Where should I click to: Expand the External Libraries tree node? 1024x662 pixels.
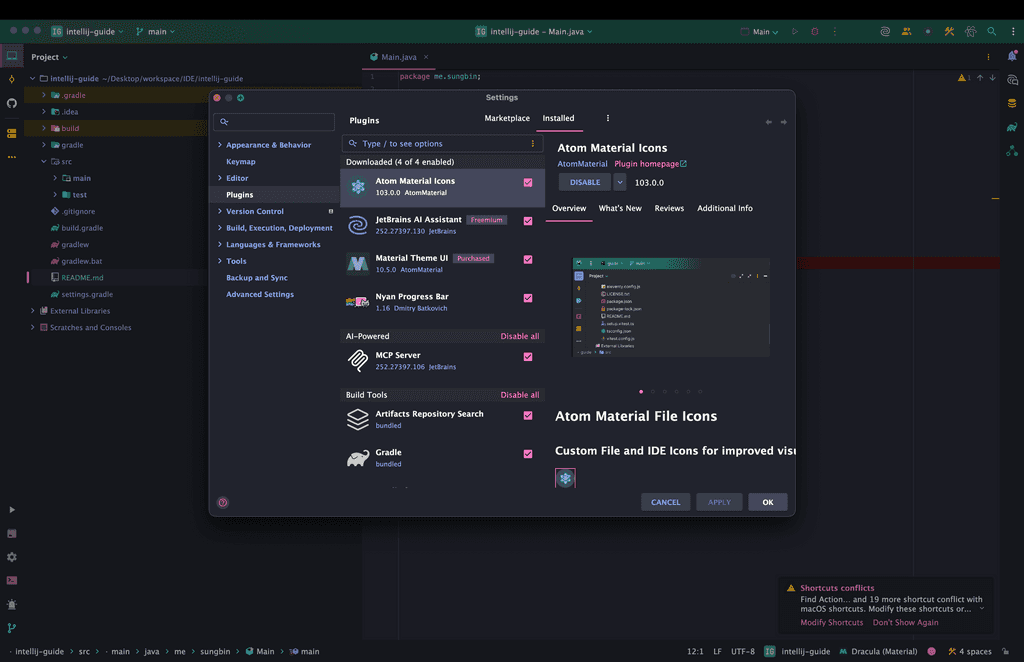coord(33,311)
